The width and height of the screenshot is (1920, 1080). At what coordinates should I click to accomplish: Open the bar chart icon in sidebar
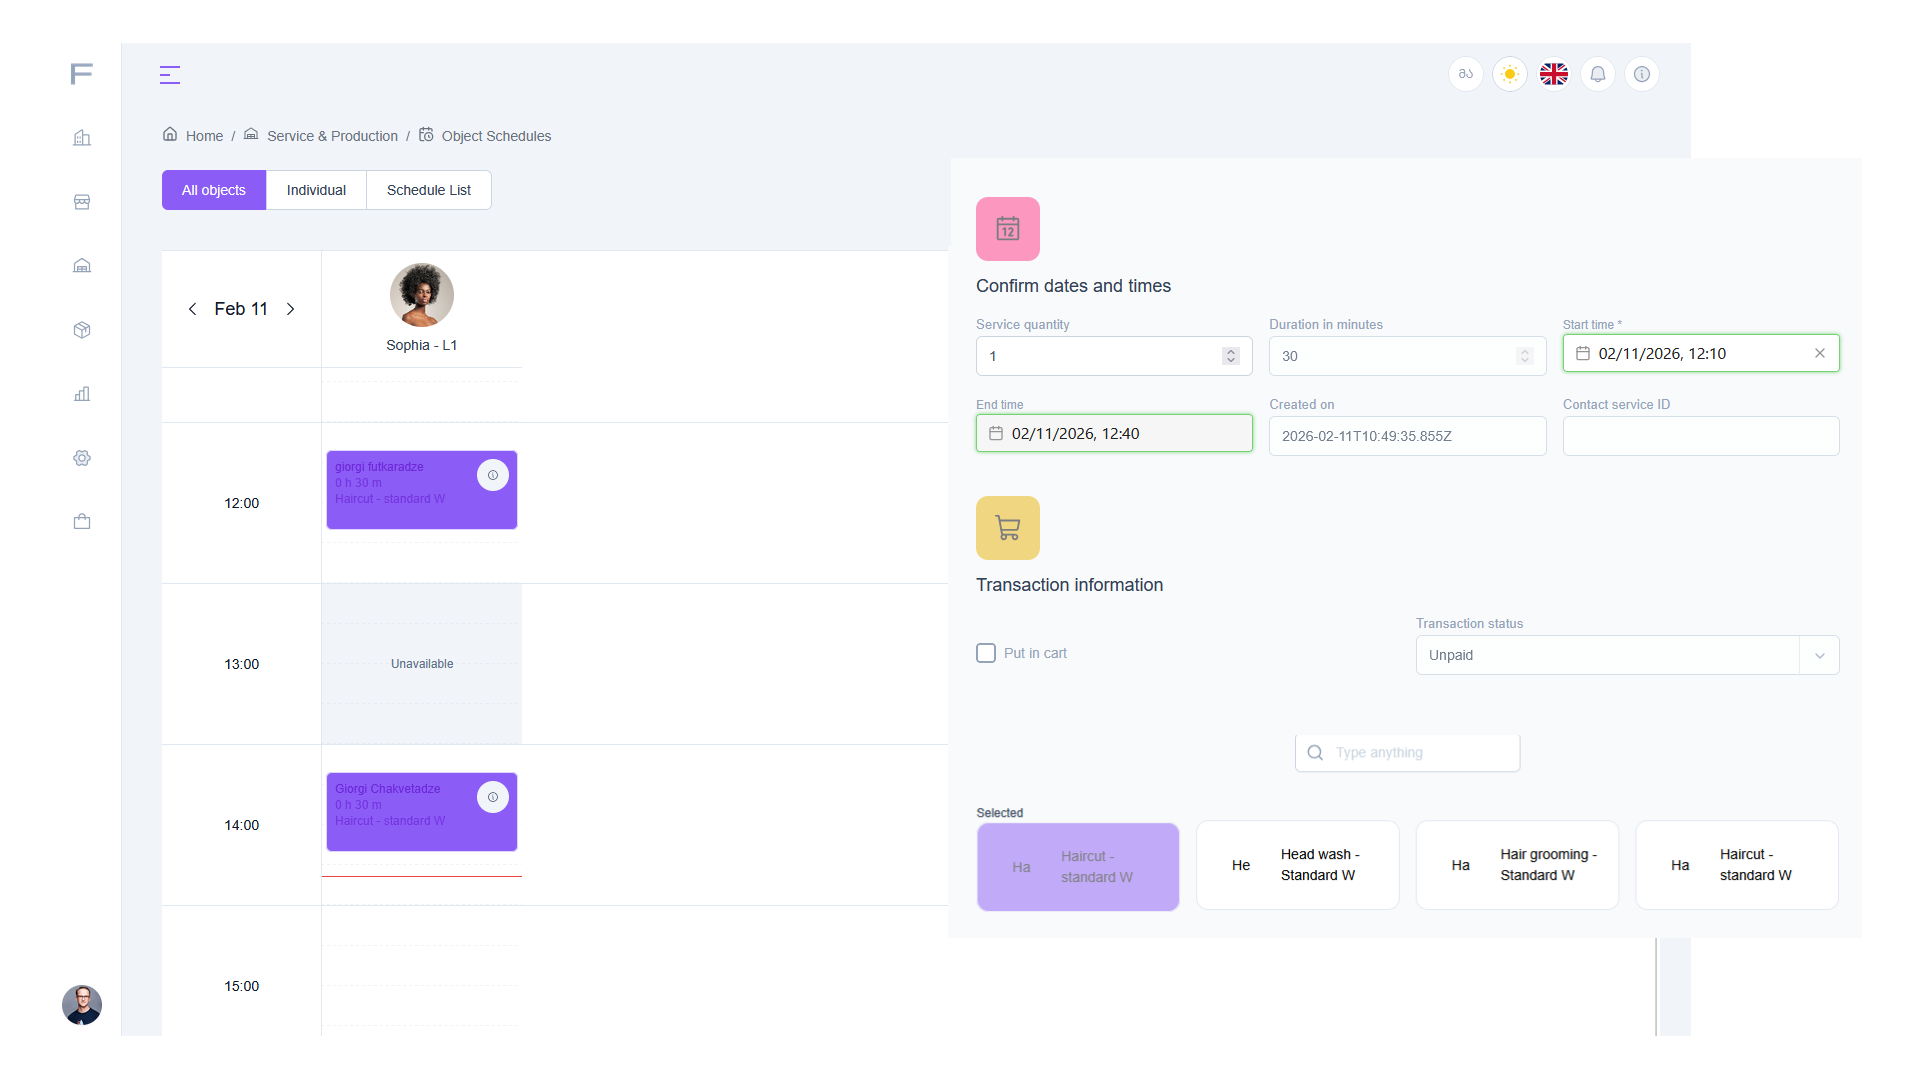(x=82, y=394)
